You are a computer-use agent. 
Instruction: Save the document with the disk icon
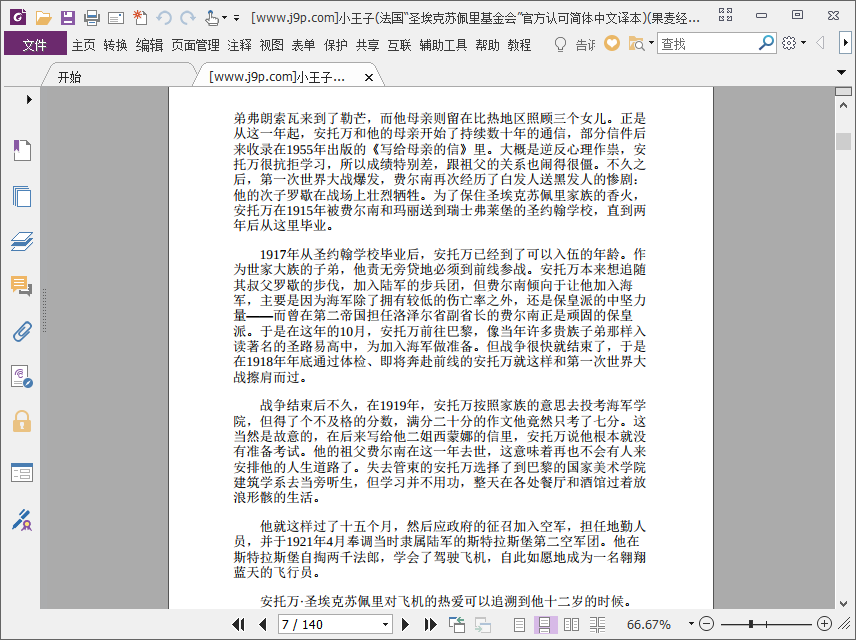coord(67,18)
